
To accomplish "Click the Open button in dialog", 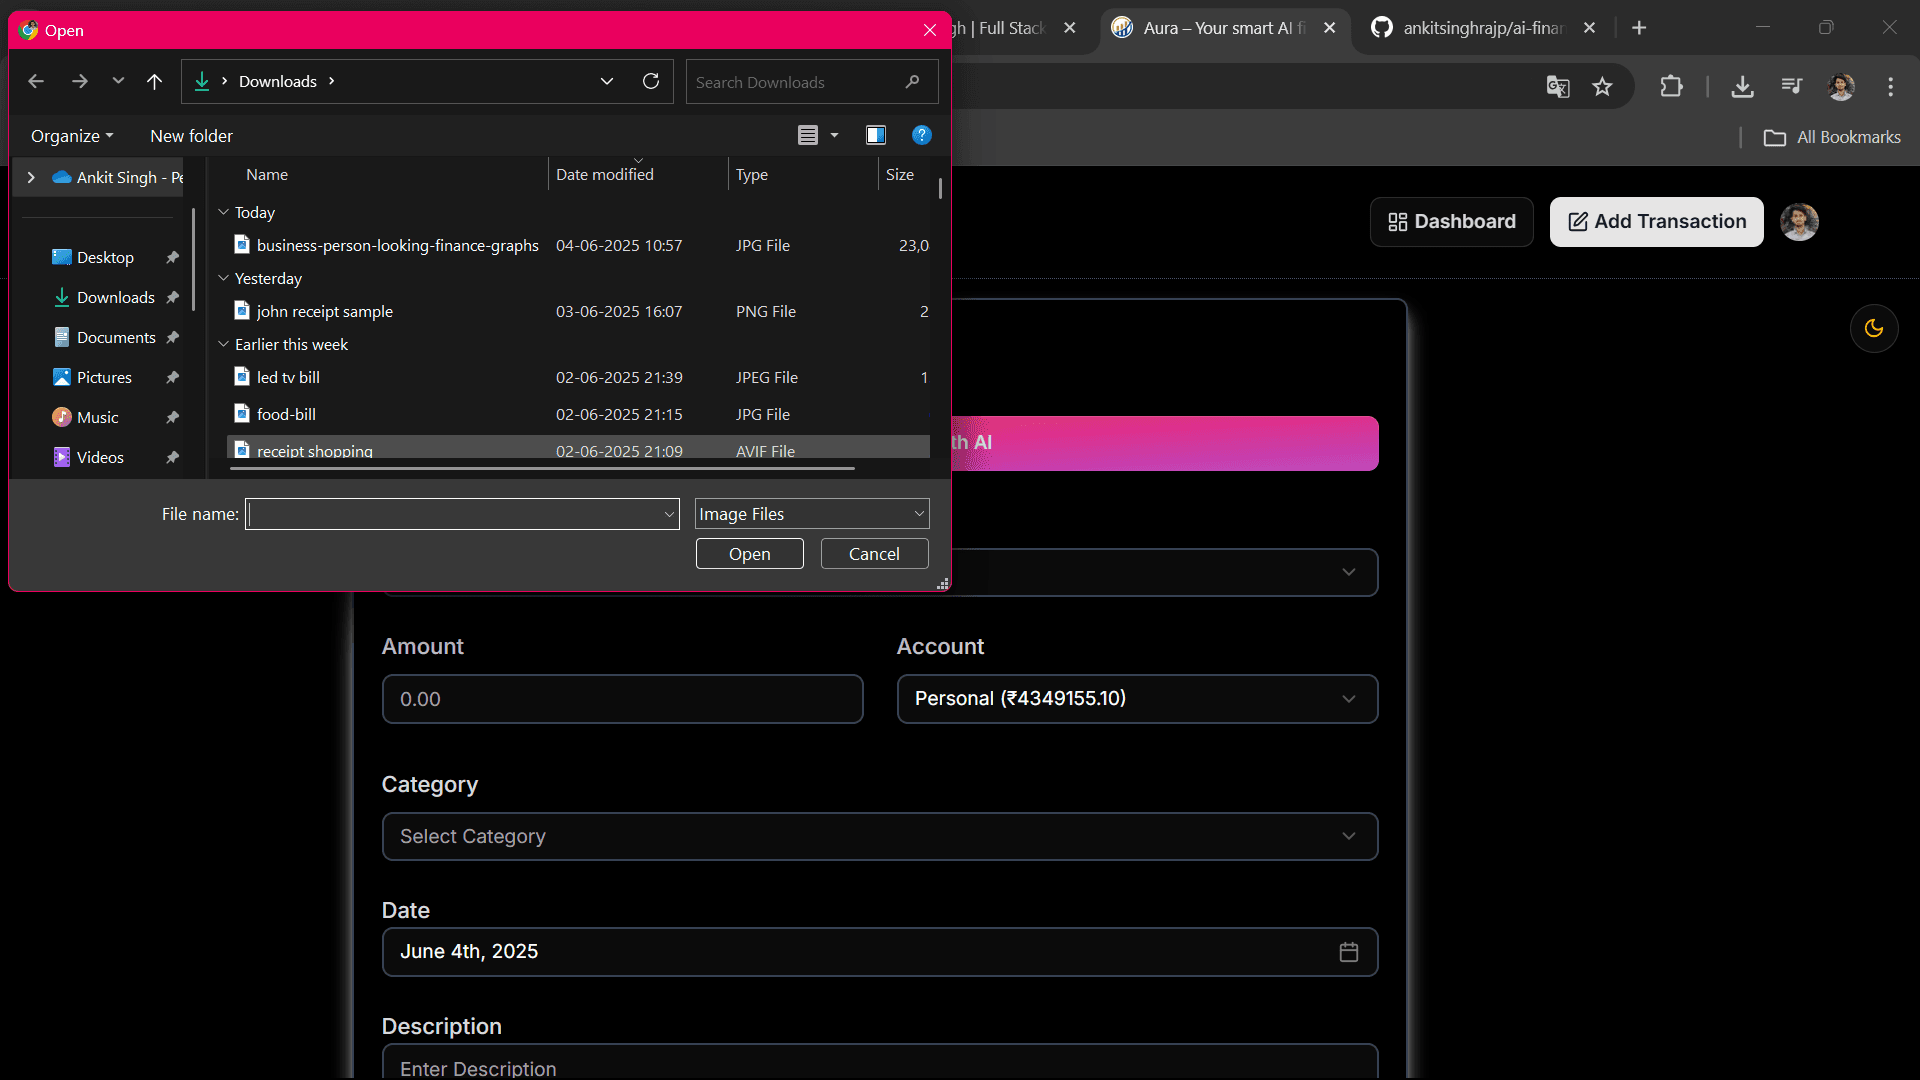I will [749, 554].
